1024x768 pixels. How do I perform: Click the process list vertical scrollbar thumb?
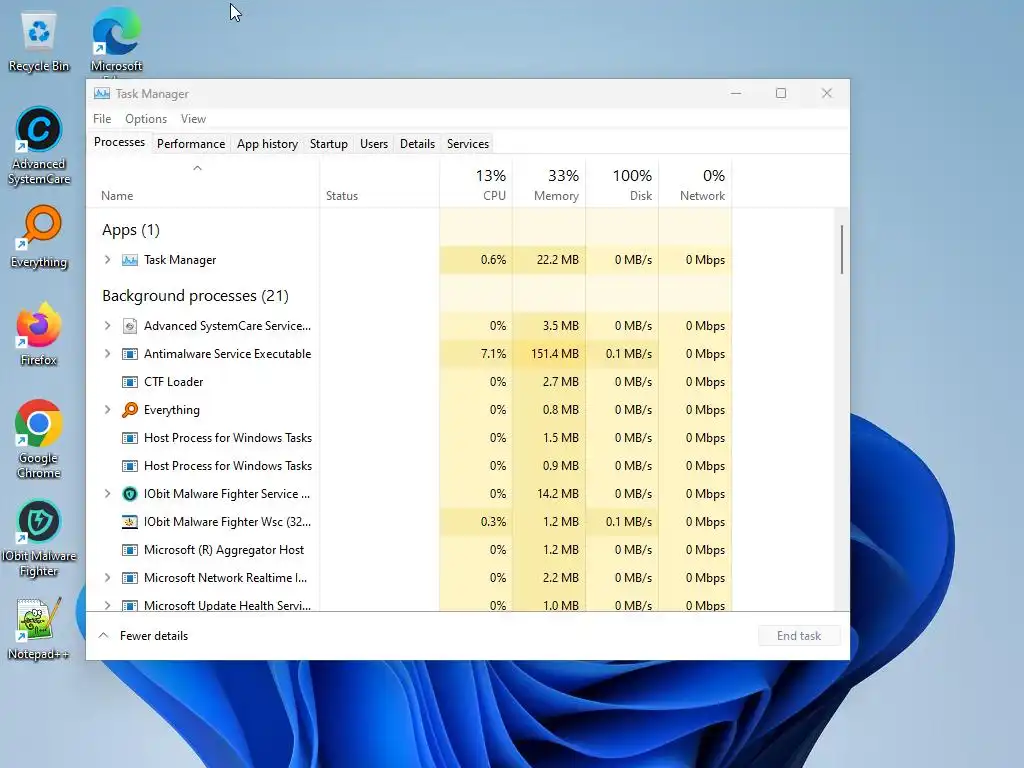tap(842, 249)
